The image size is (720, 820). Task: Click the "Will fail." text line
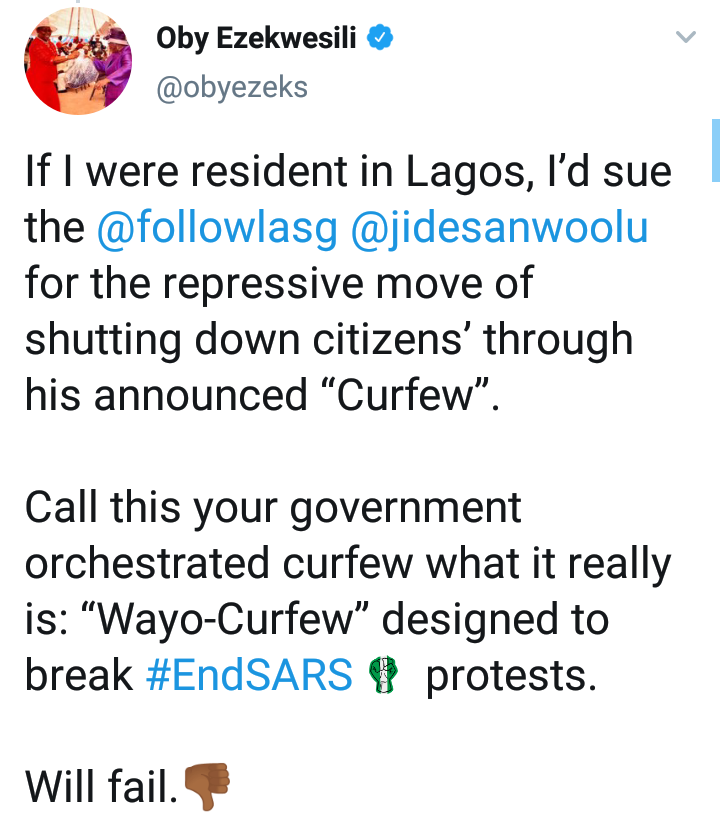[x=101, y=786]
